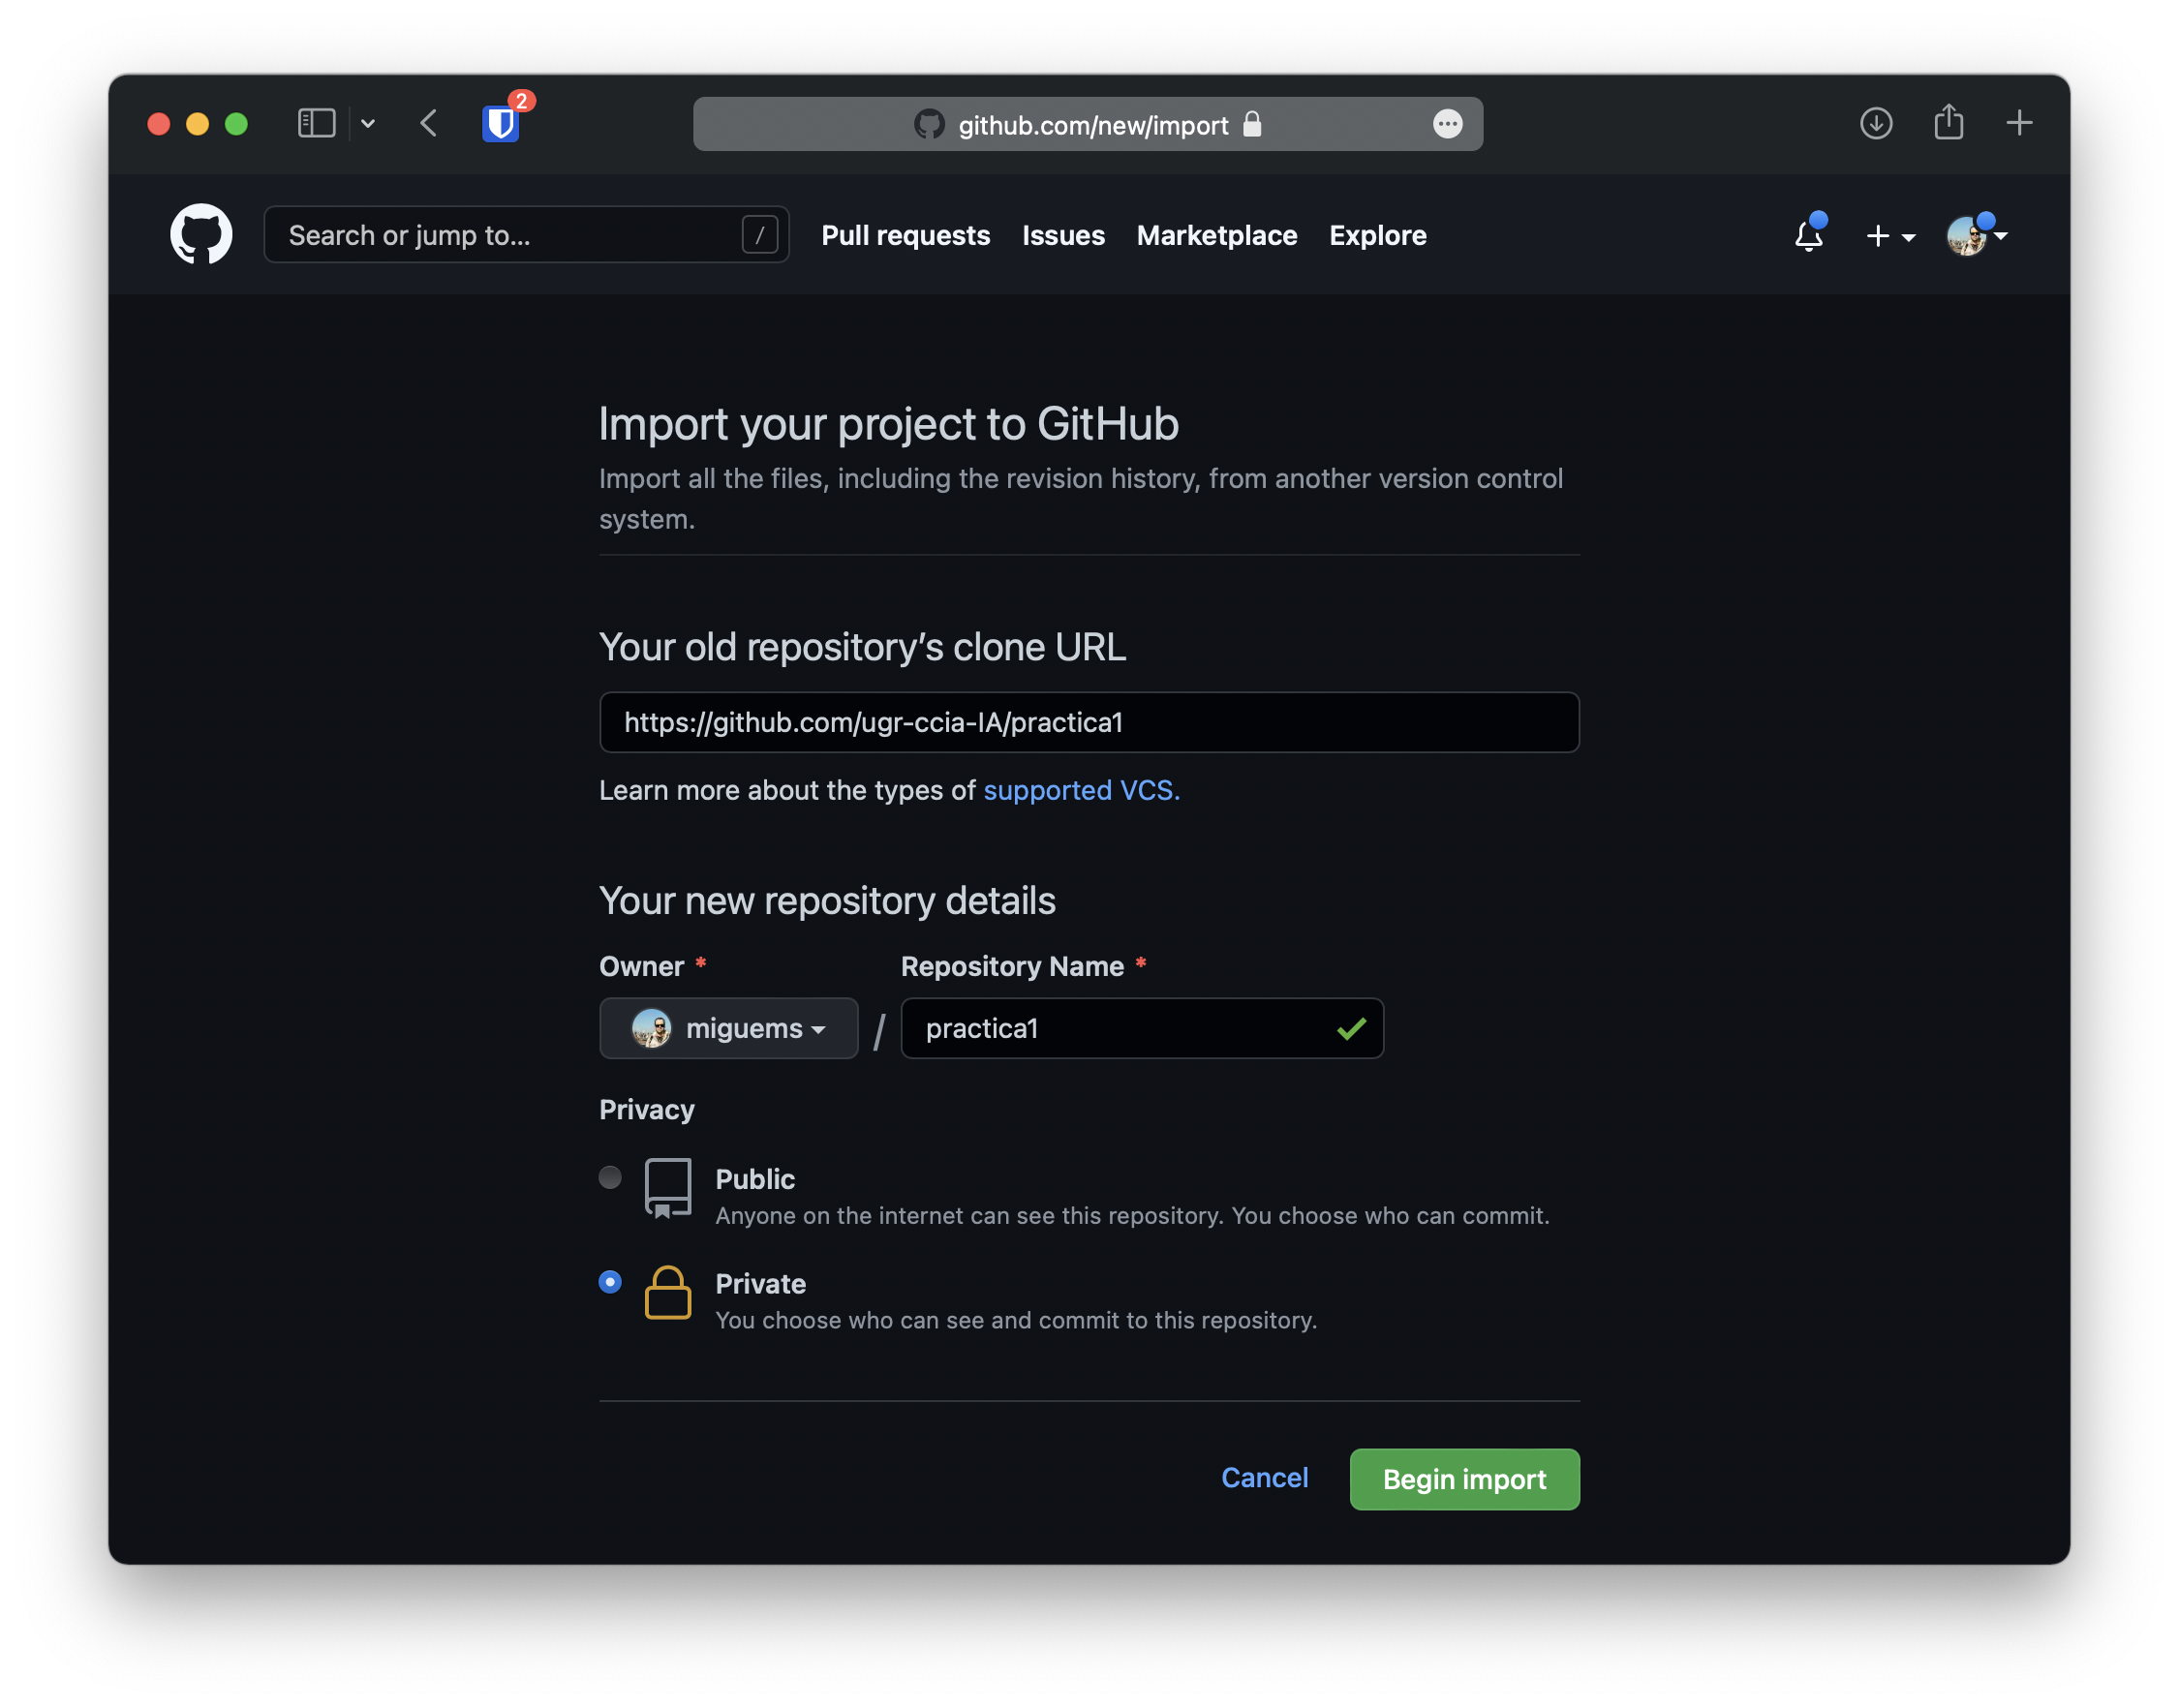The image size is (2179, 1708).
Task: Go back with the back arrow
Action: click(x=429, y=124)
